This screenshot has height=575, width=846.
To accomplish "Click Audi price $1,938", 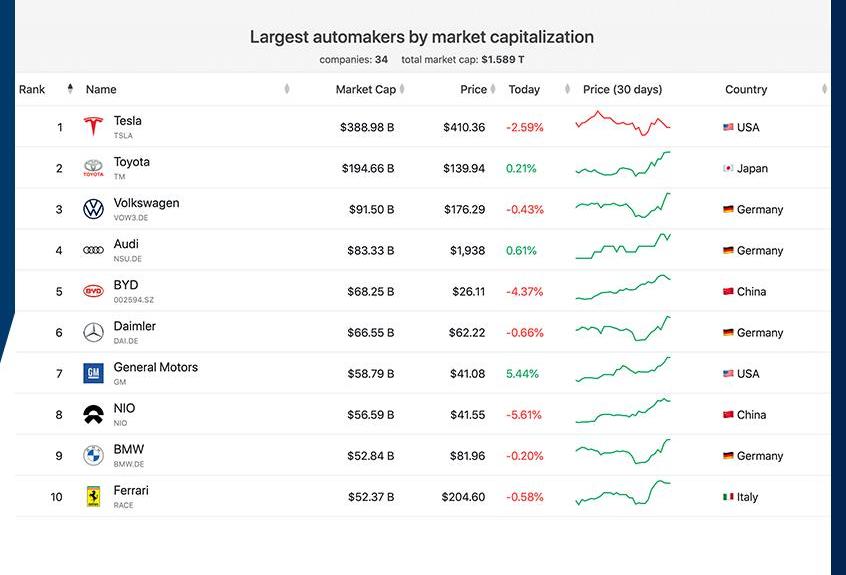I will pyautogui.click(x=468, y=251).
